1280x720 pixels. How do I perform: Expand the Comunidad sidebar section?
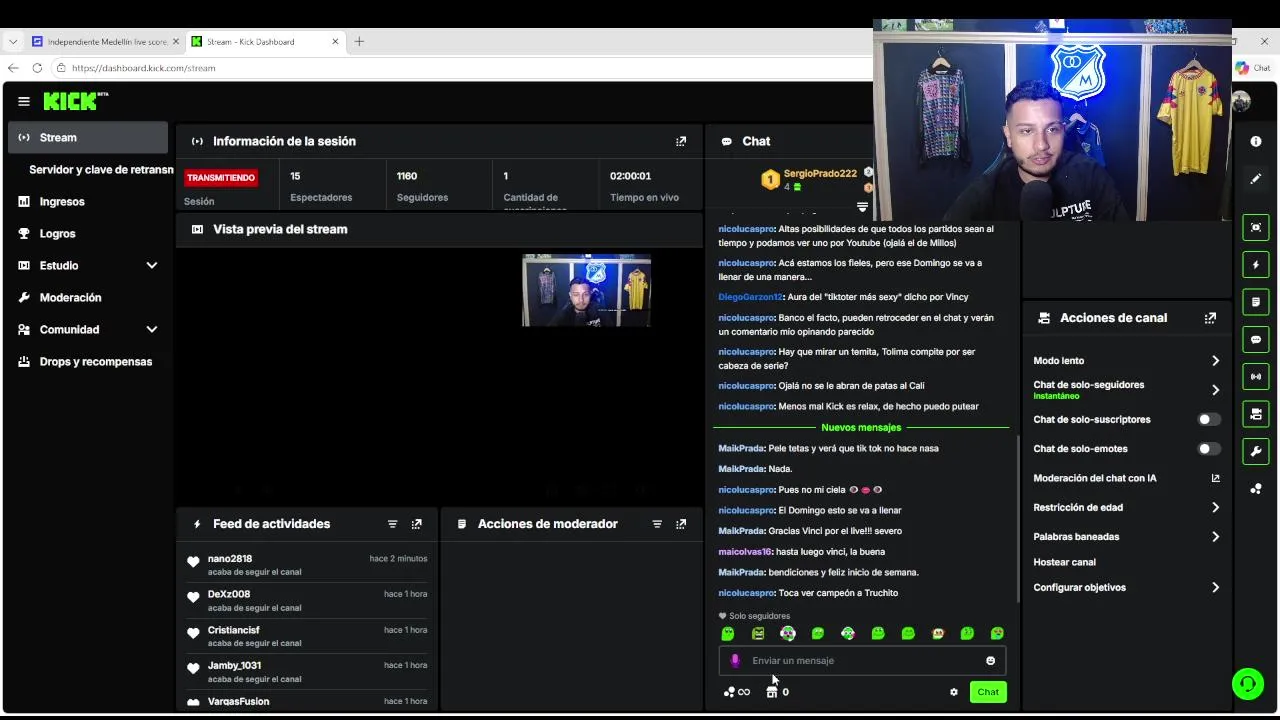coord(152,330)
